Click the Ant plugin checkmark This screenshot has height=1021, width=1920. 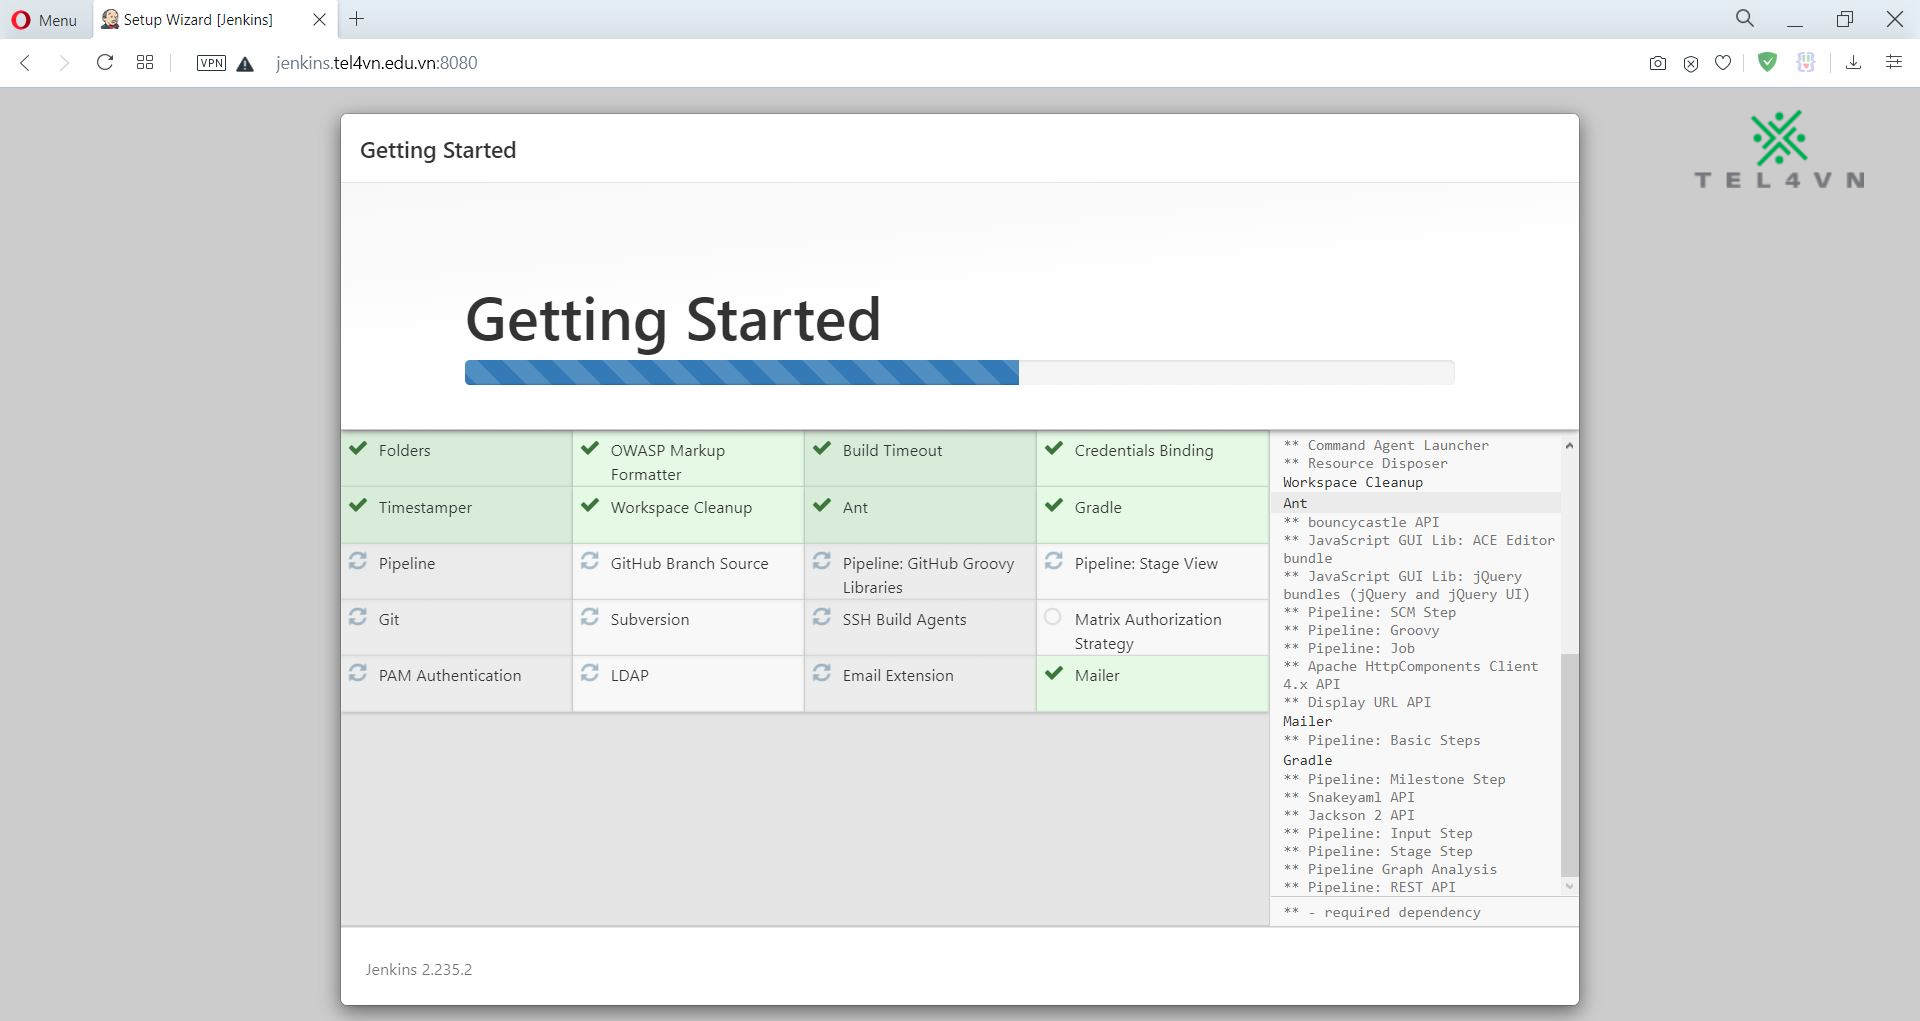(x=822, y=505)
